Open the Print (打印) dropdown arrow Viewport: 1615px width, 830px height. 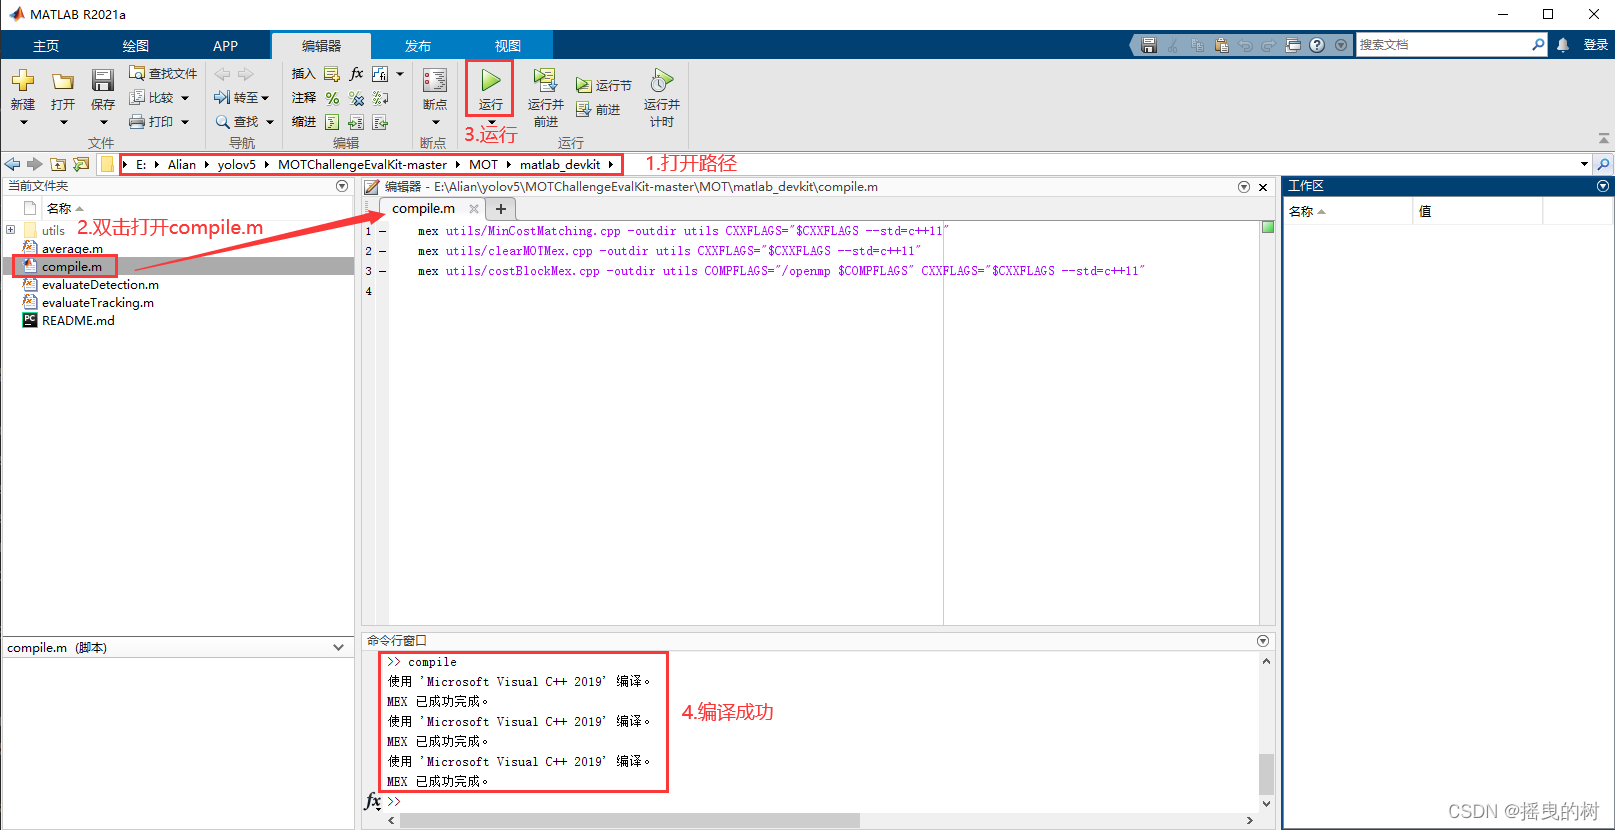(185, 122)
